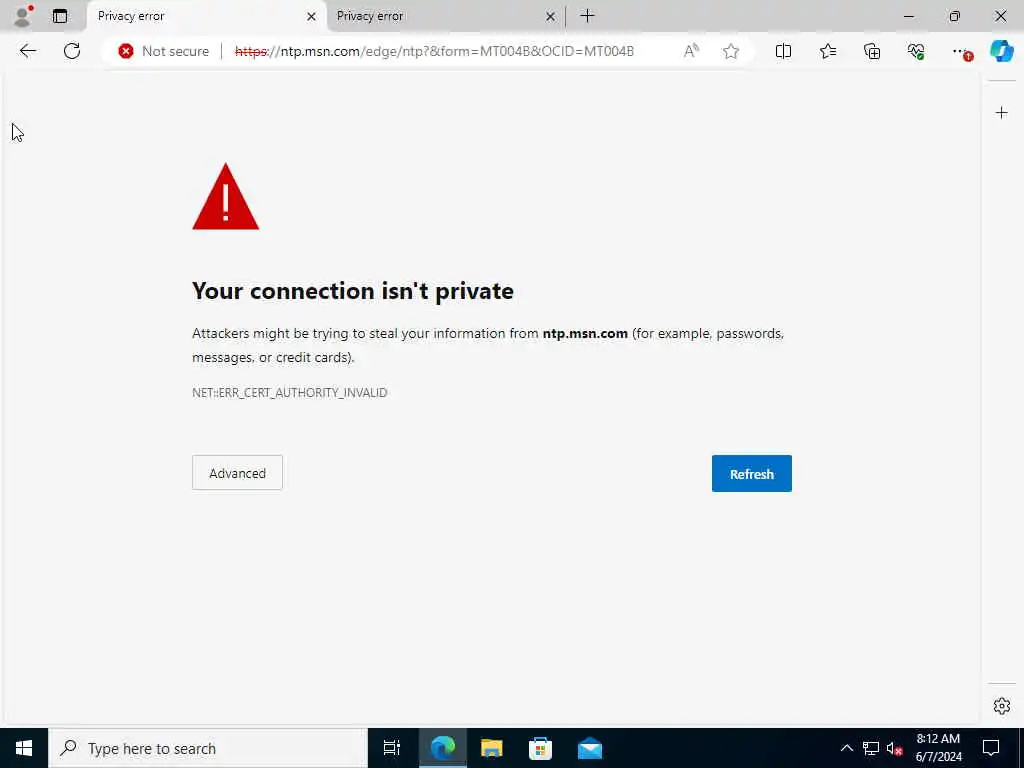Open split screen view icon
The width and height of the screenshot is (1024, 768).
(x=783, y=51)
